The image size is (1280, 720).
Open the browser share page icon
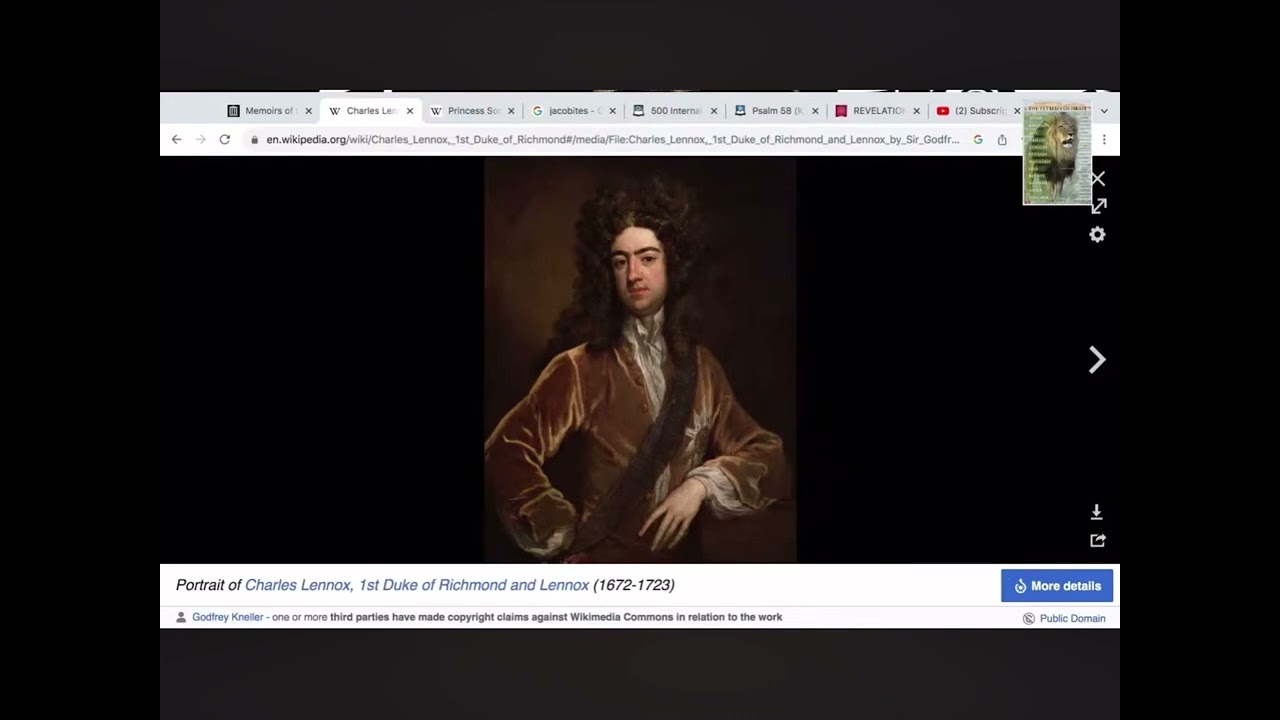click(1002, 140)
